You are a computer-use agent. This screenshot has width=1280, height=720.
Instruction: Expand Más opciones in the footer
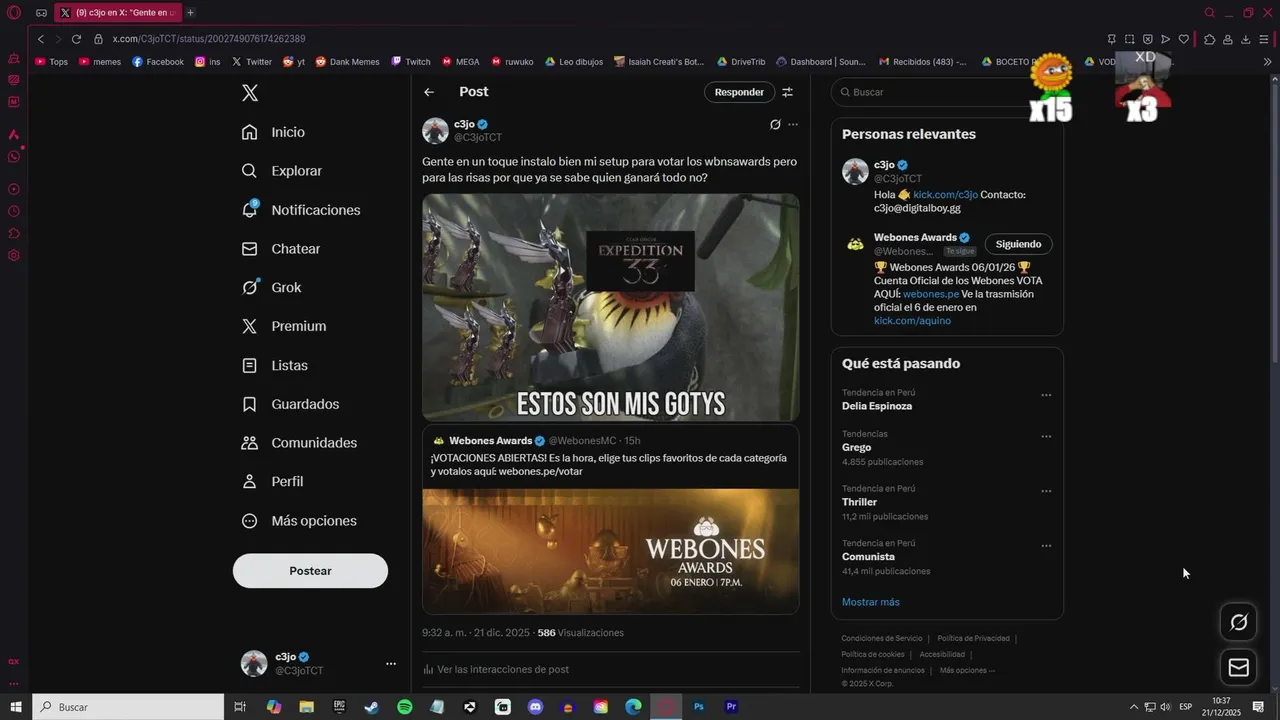967,670
